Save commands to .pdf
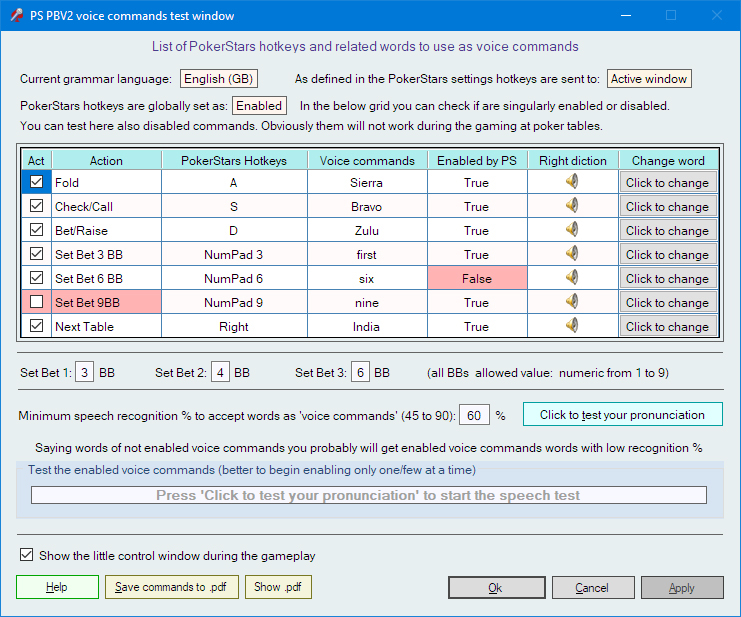Screen dimensions: 741x617 point(172,587)
